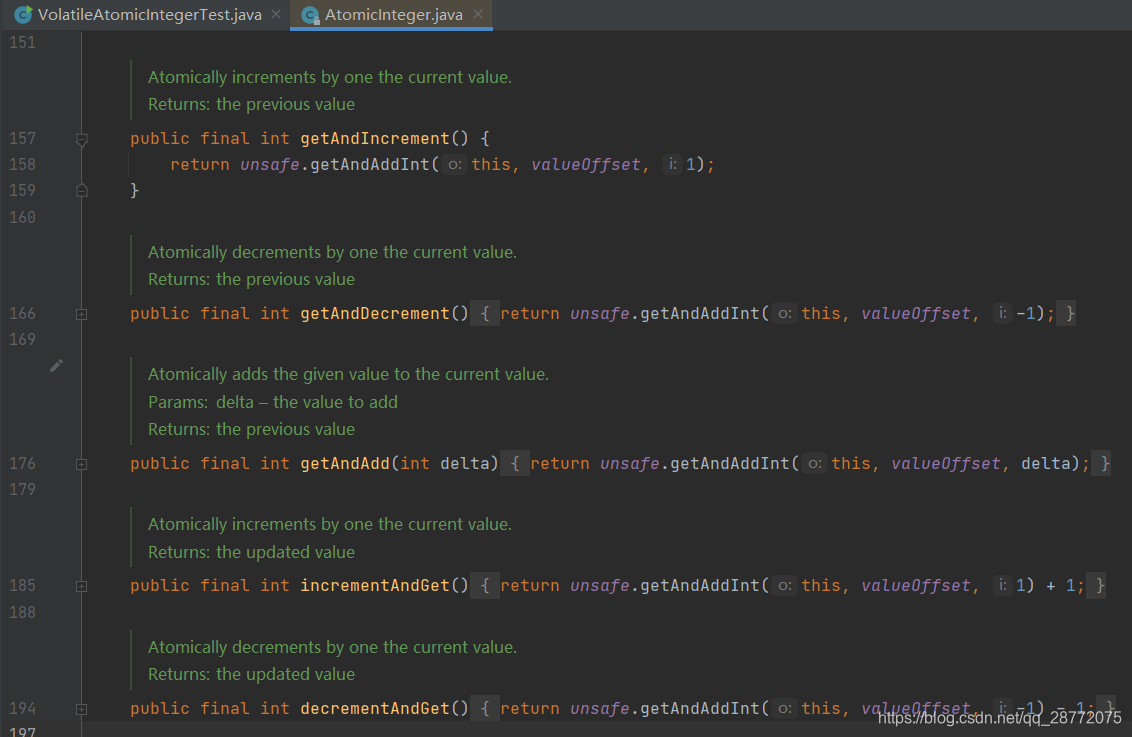Expand the folded incrementAndGet method at line 185
1132x737 pixels.
[x=82, y=586]
